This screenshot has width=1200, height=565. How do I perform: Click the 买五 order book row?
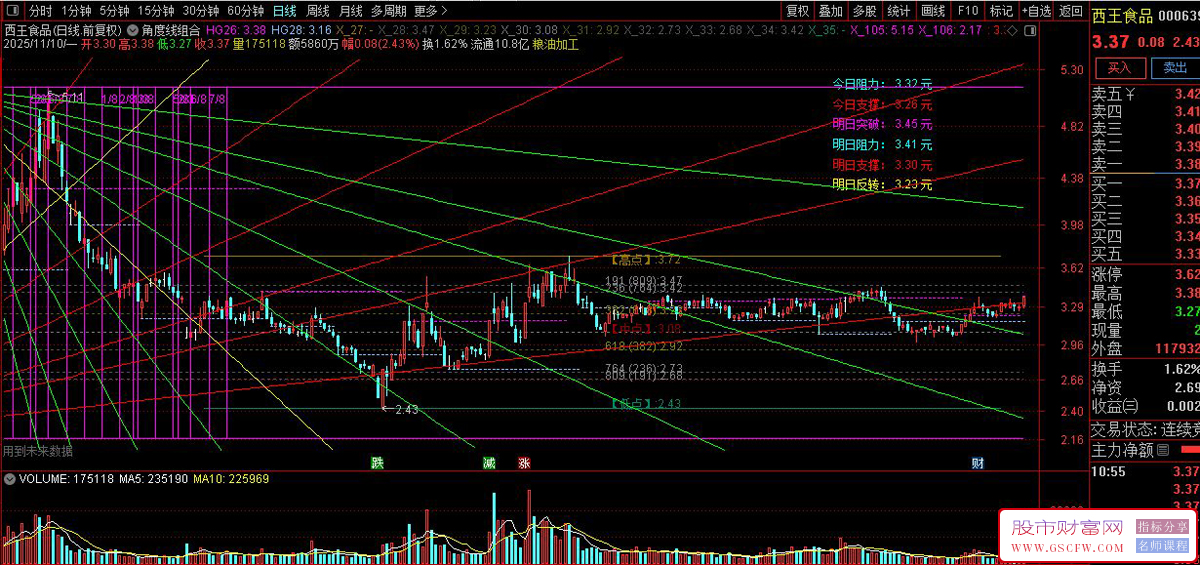tap(1145, 254)
